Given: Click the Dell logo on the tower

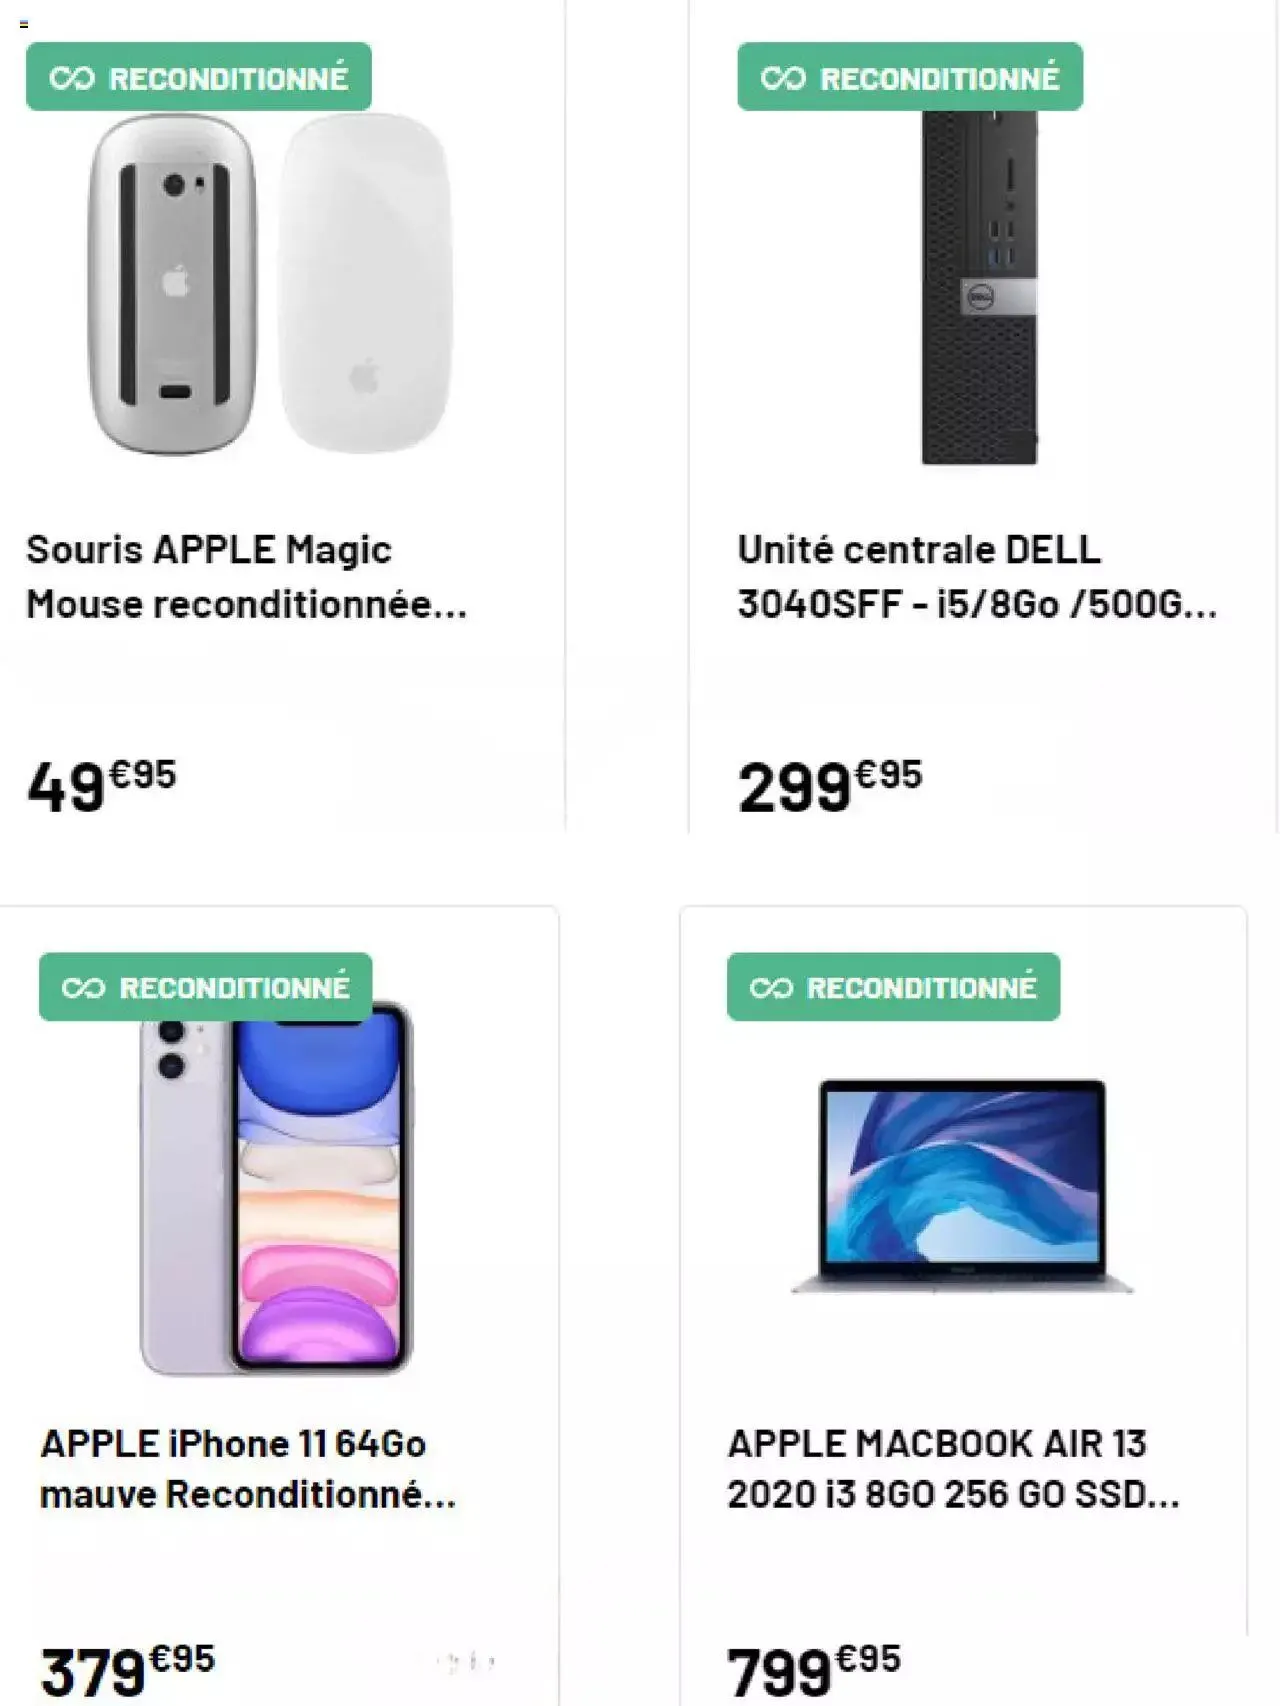Looking at the screenshot, I should (976, 297).
